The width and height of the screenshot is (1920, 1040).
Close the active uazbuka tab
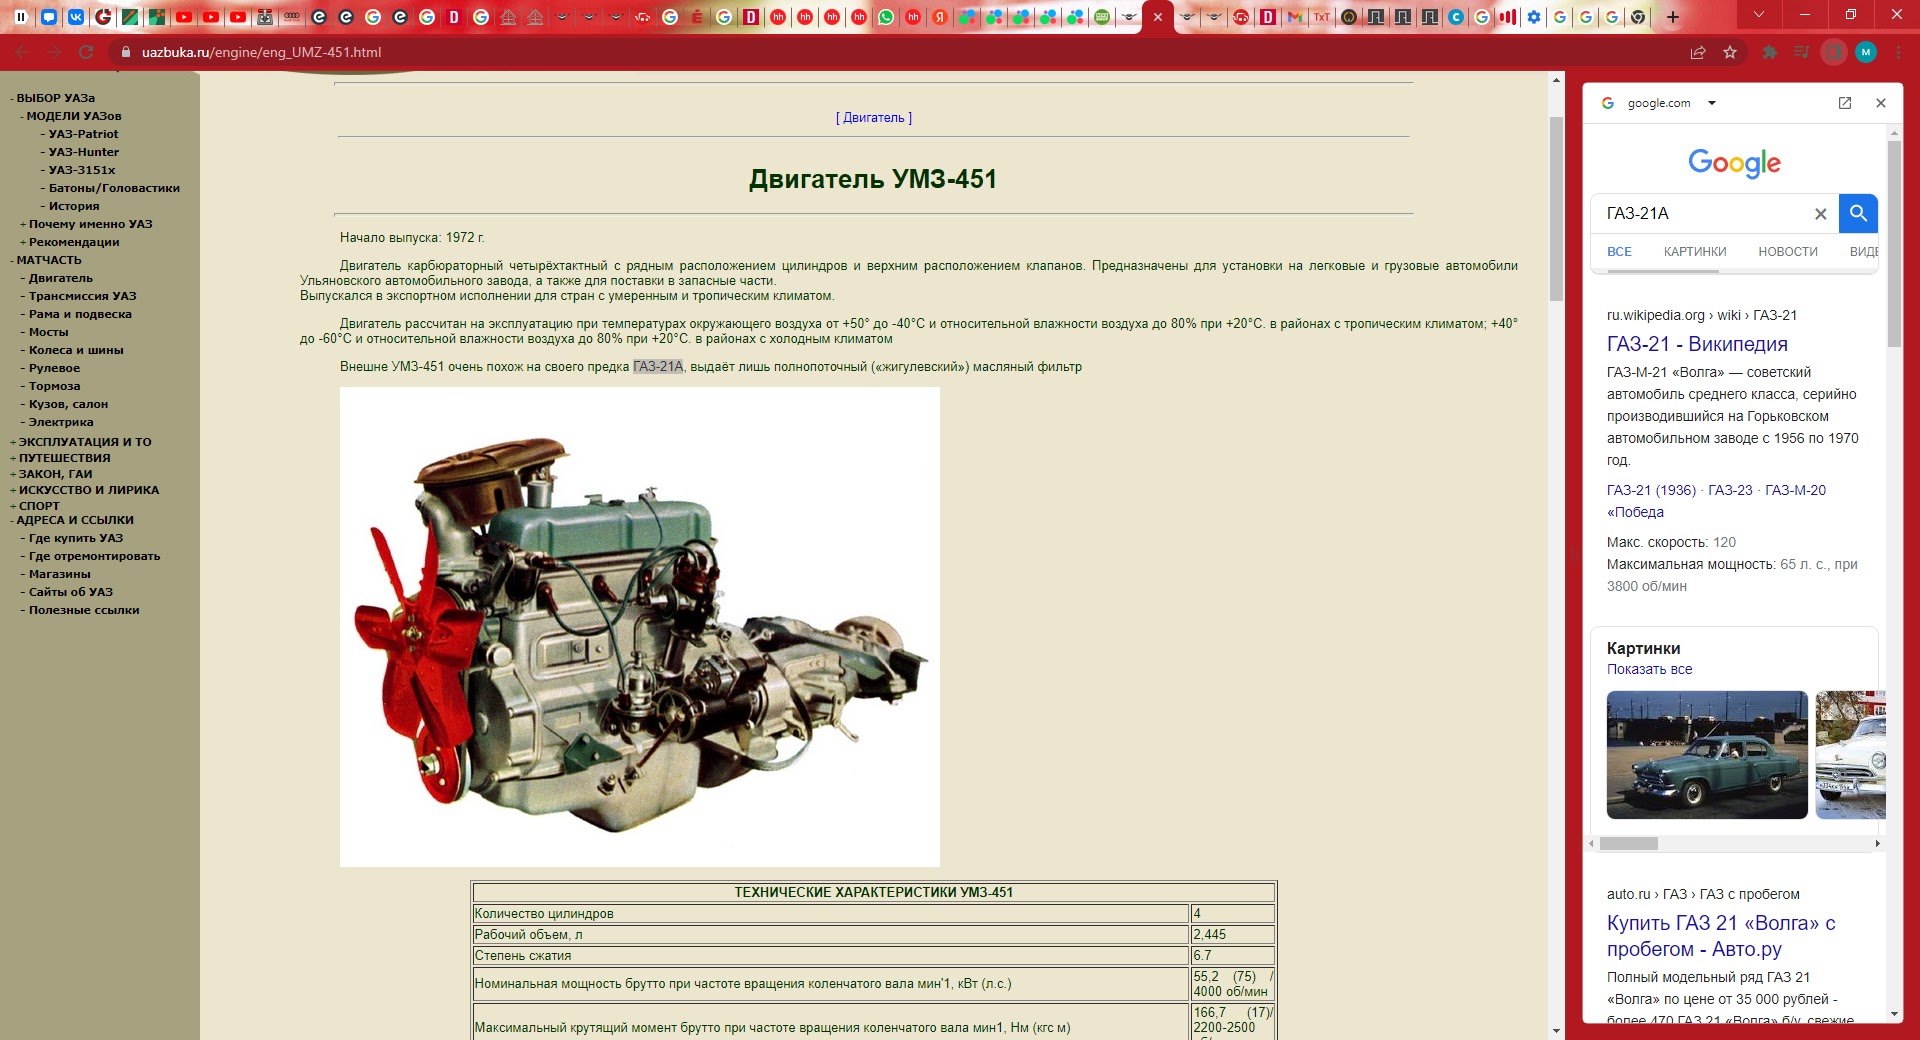click(x=1158, y=17)
